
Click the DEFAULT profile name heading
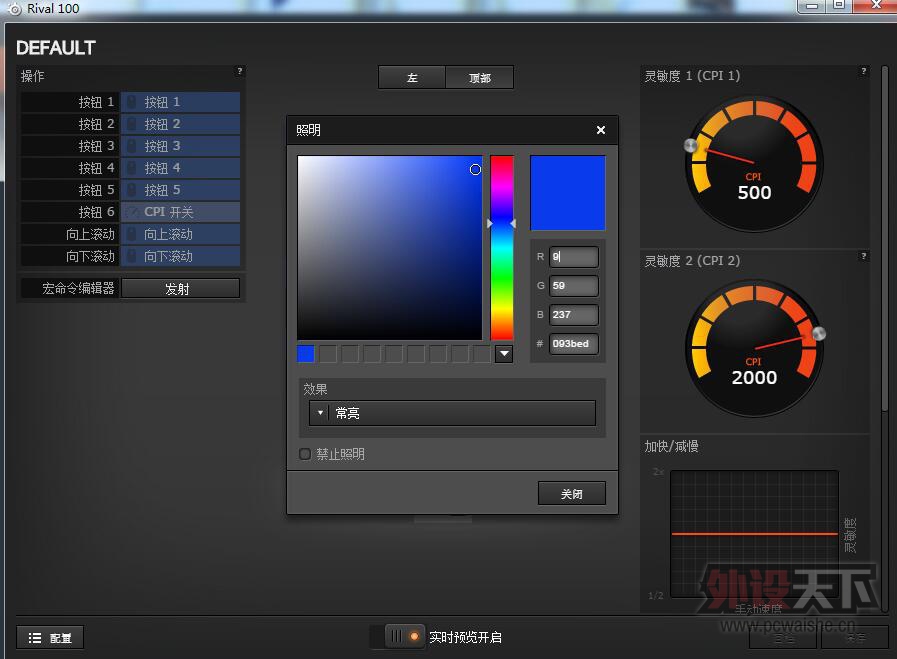click(55, 47)
